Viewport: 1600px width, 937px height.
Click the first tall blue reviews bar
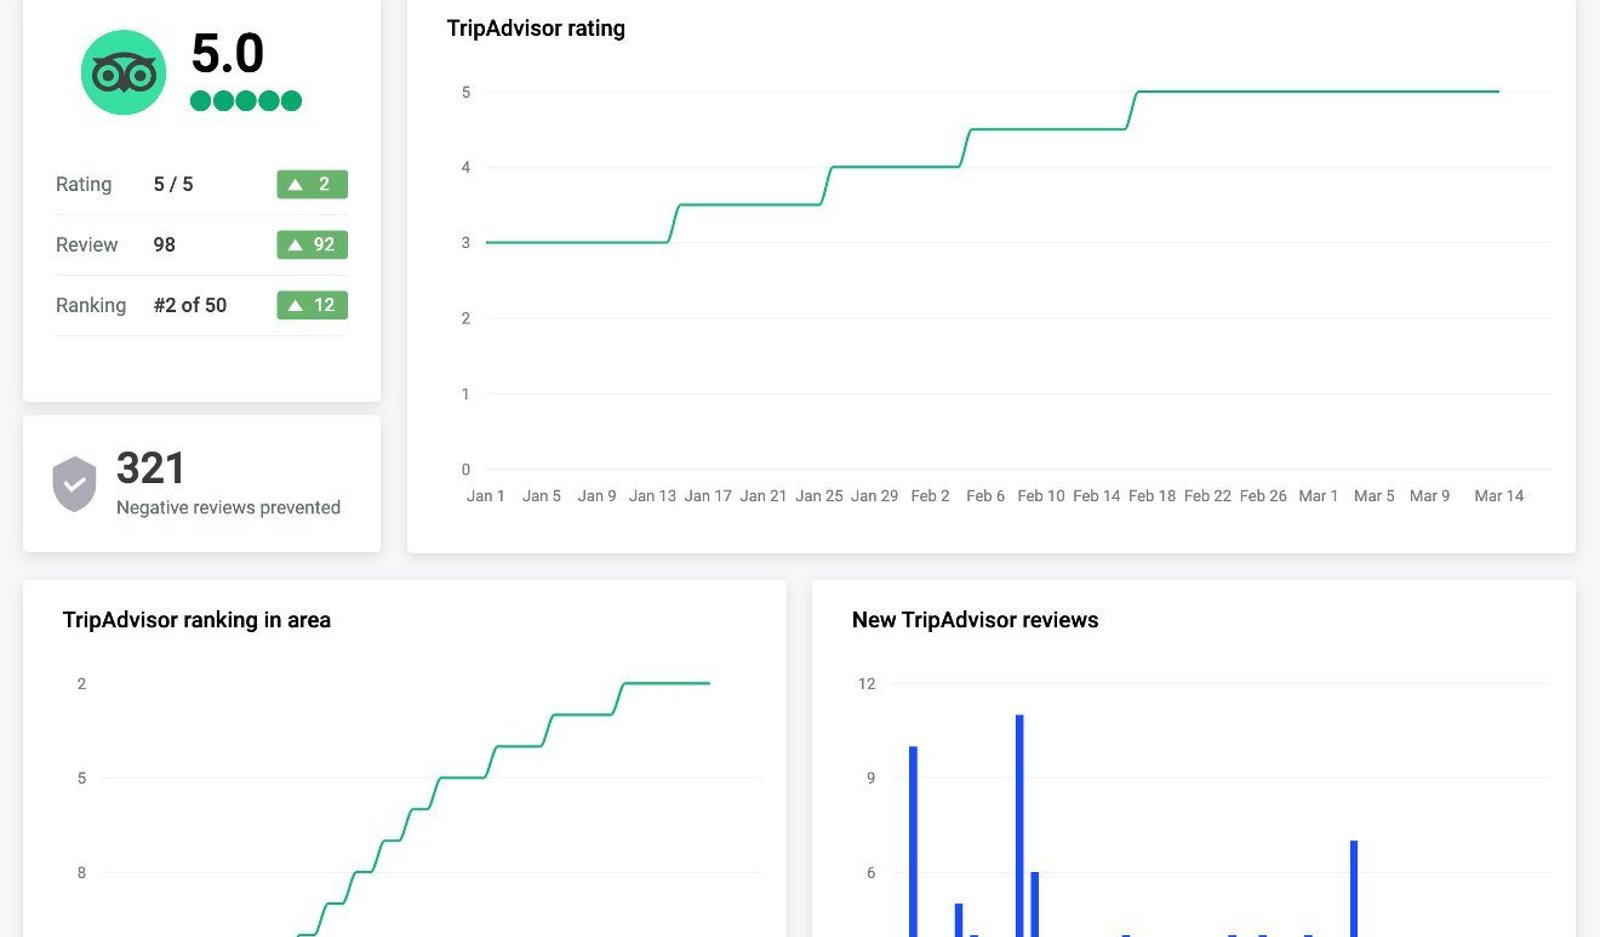pyautogui.click(x=913, y=842)
